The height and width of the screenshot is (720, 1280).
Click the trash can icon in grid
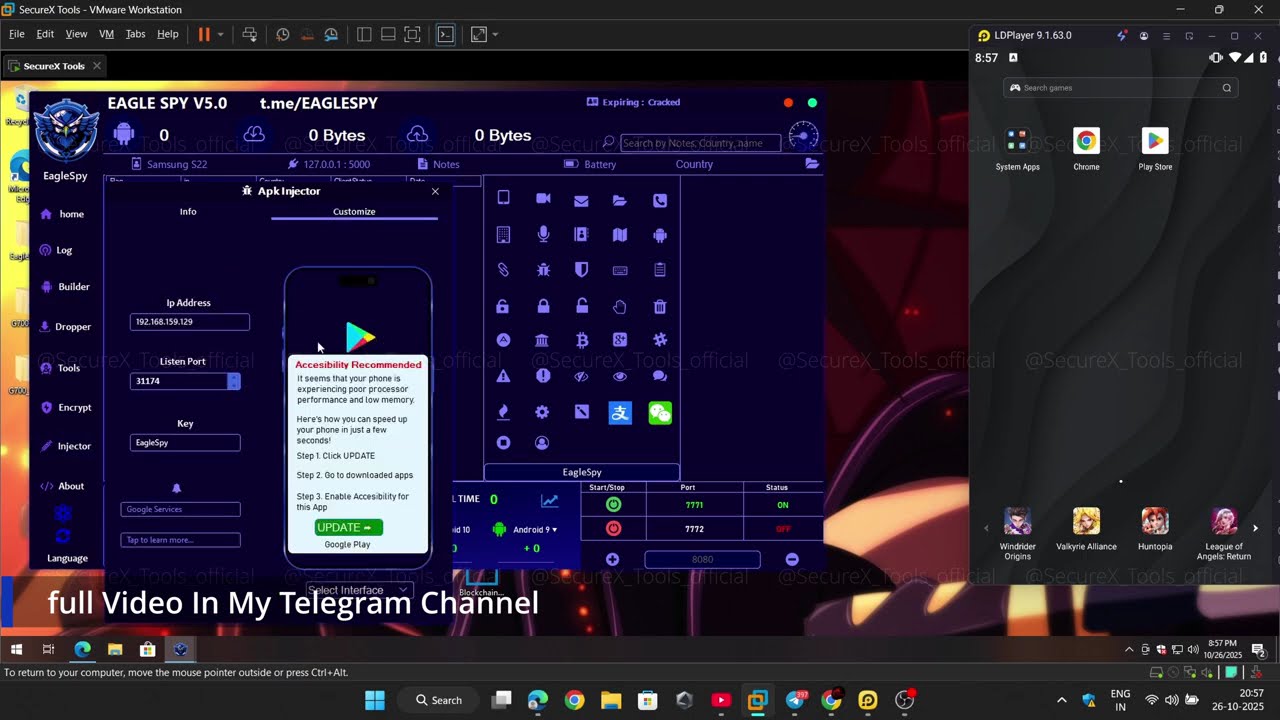coord(660,307)
